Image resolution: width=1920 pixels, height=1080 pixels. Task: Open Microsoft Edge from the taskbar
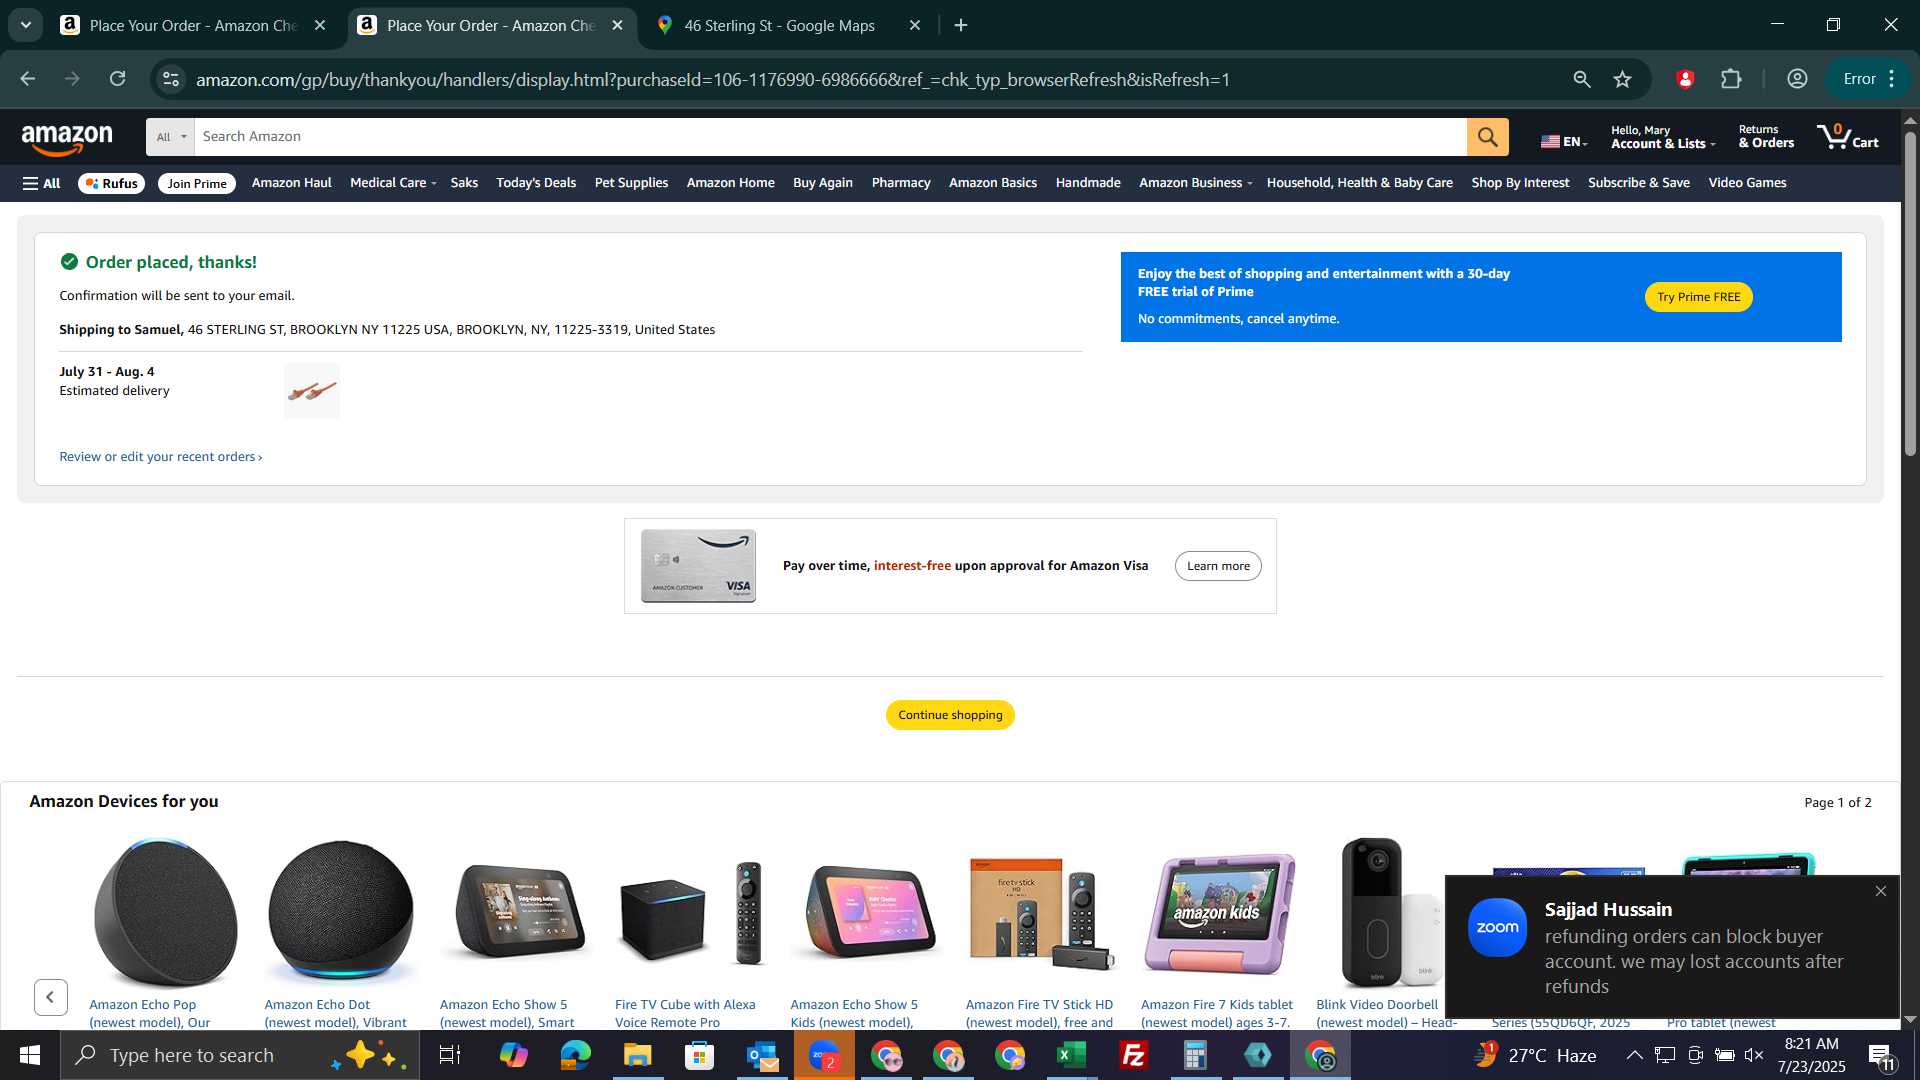click(x=576, y=1055)
